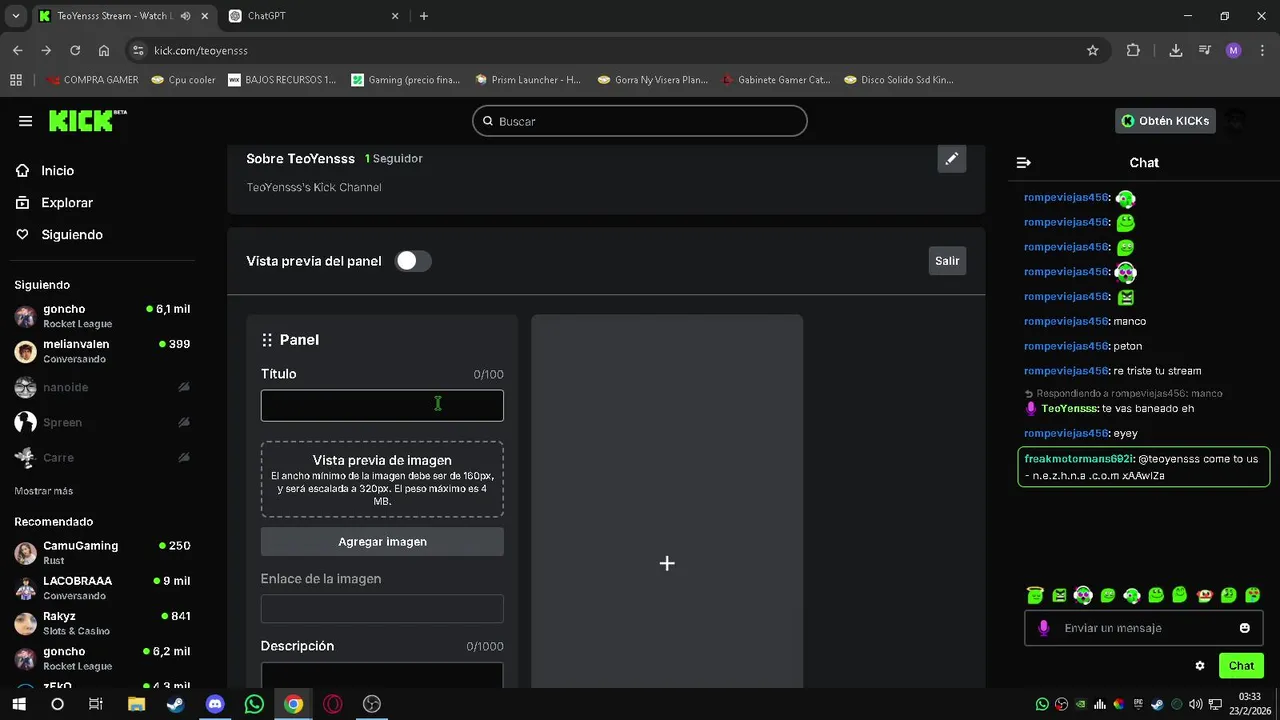Image resolution: width=1280 pixels, height=720 pixels.
Task: Send message with the green Chat button
Action: (x=1241, y=666)
